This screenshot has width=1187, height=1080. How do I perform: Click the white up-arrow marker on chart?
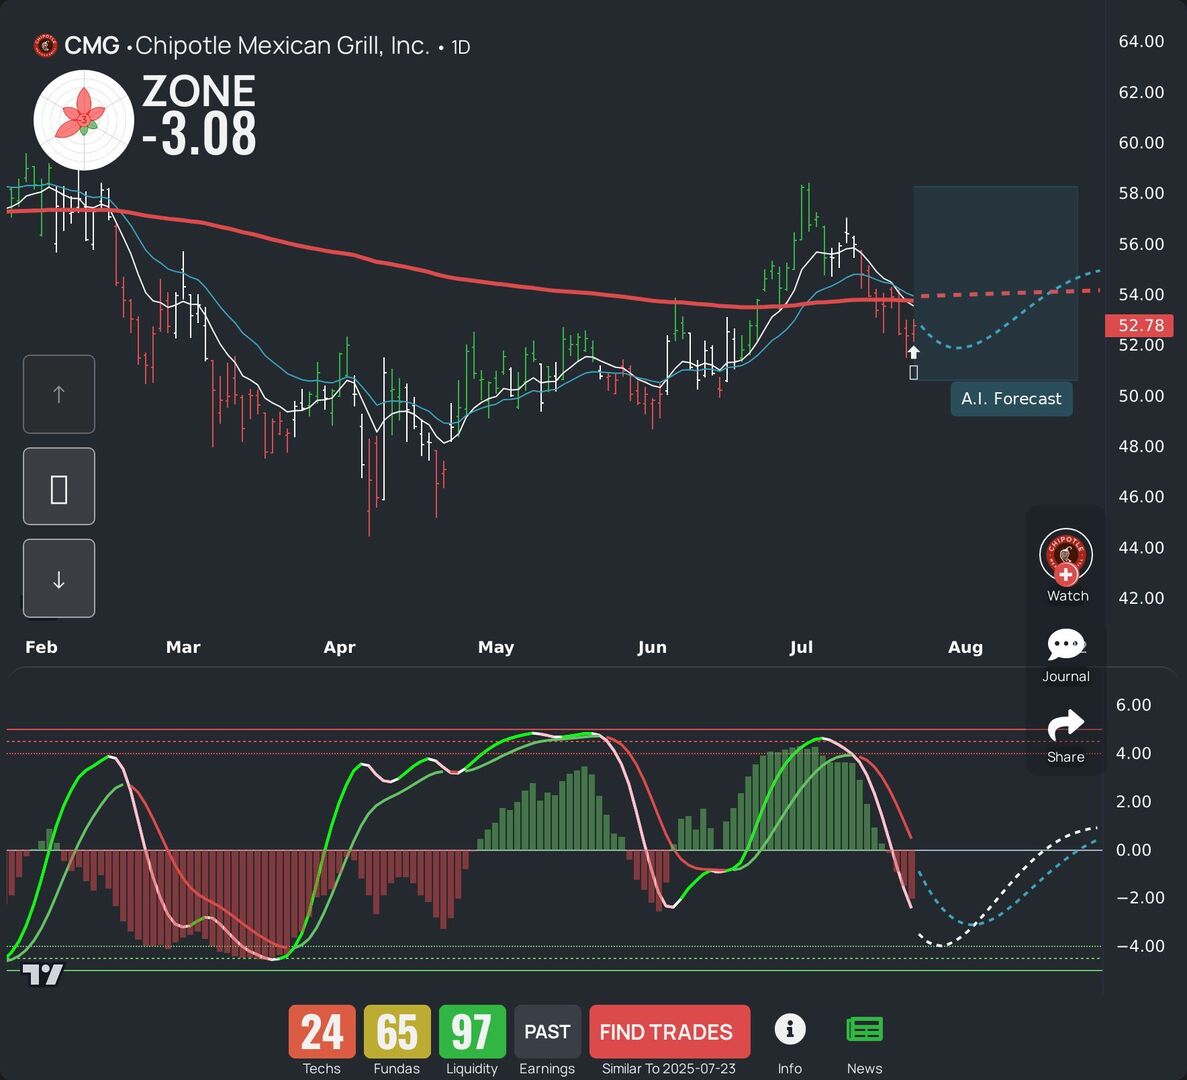914,352
